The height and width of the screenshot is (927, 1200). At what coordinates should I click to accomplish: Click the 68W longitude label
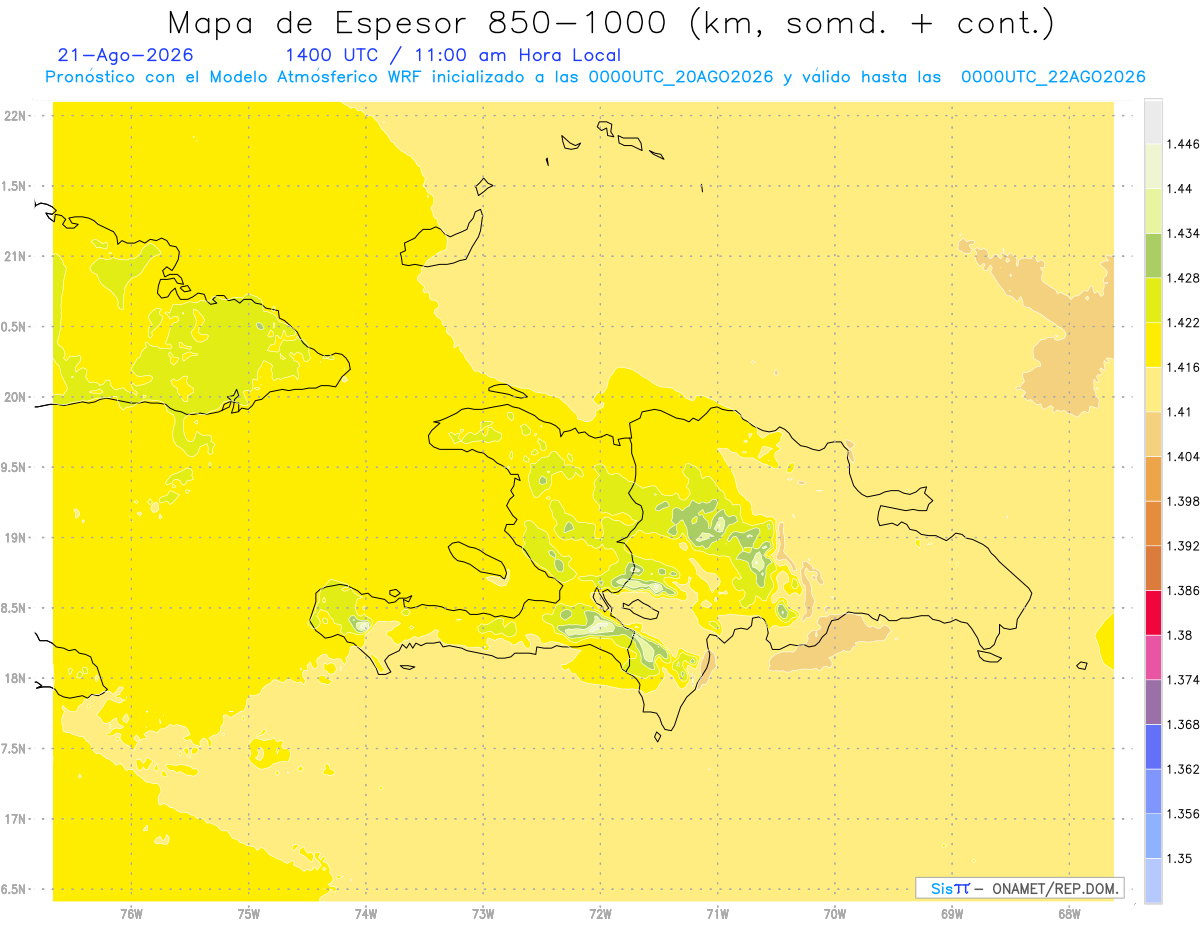pos(1069,913)
